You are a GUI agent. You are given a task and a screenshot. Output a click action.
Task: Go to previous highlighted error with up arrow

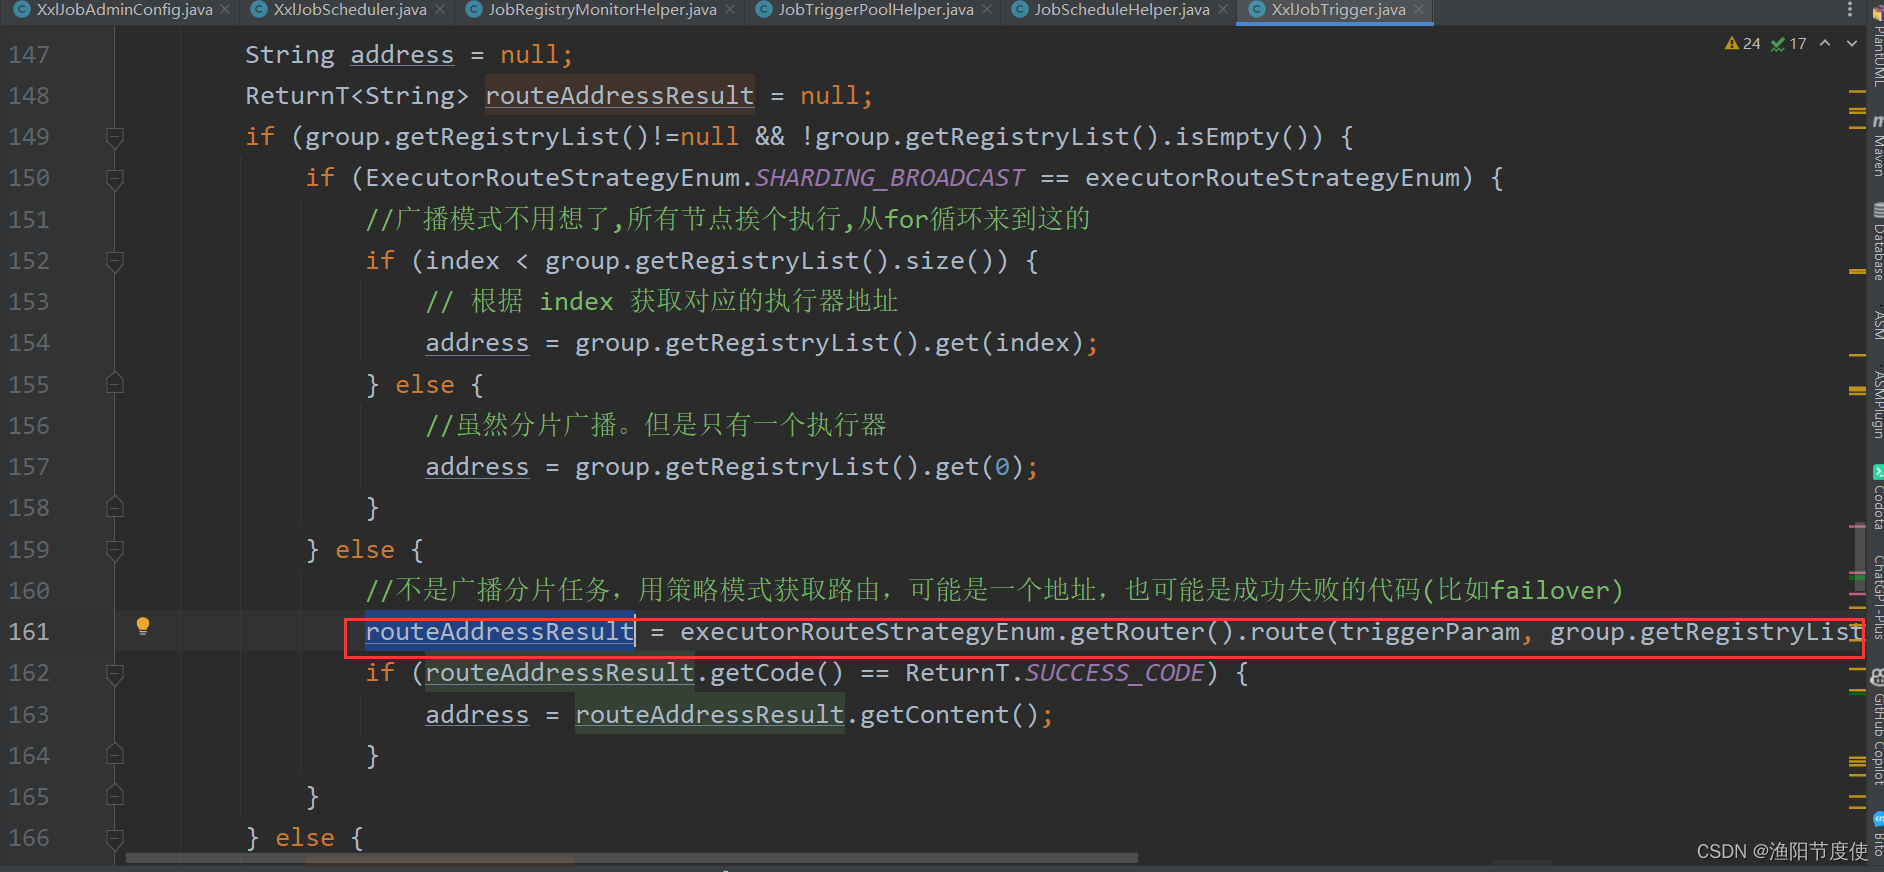click(x=1825, y=43)
